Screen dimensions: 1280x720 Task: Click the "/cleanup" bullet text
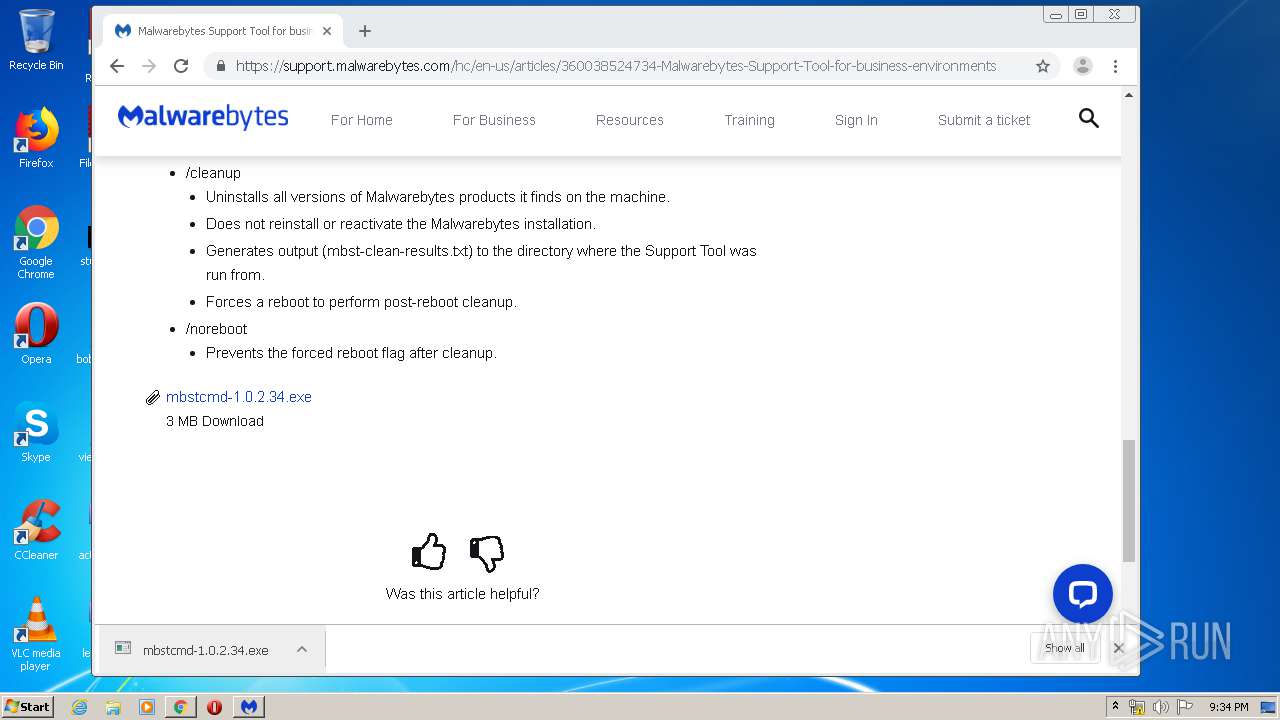pyautogui.click(x=213, y=173)
